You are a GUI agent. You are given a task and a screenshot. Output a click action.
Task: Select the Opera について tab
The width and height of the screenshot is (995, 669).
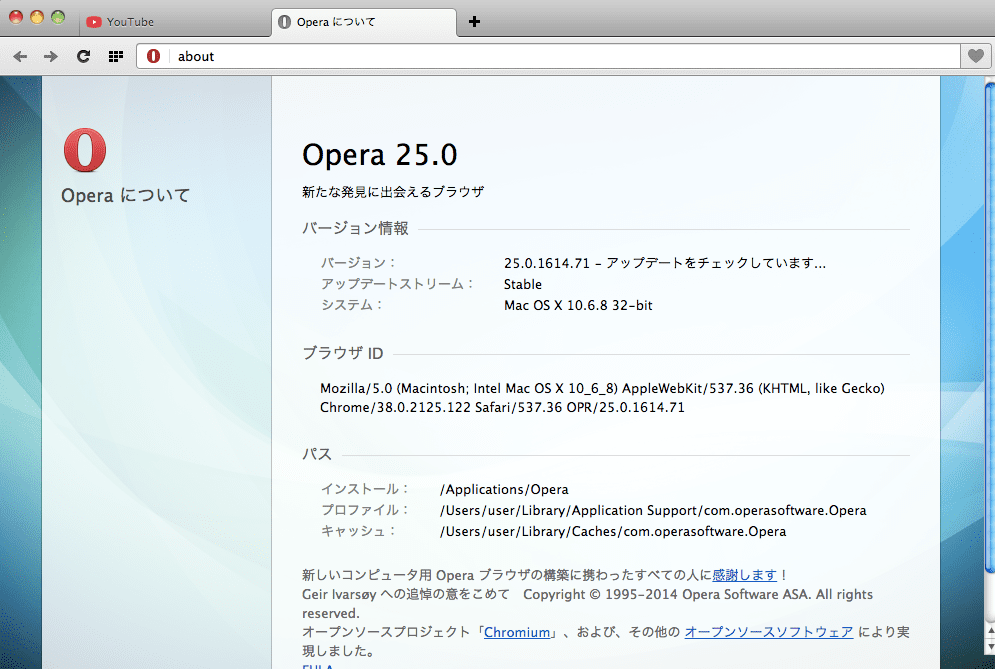point(364,22)
